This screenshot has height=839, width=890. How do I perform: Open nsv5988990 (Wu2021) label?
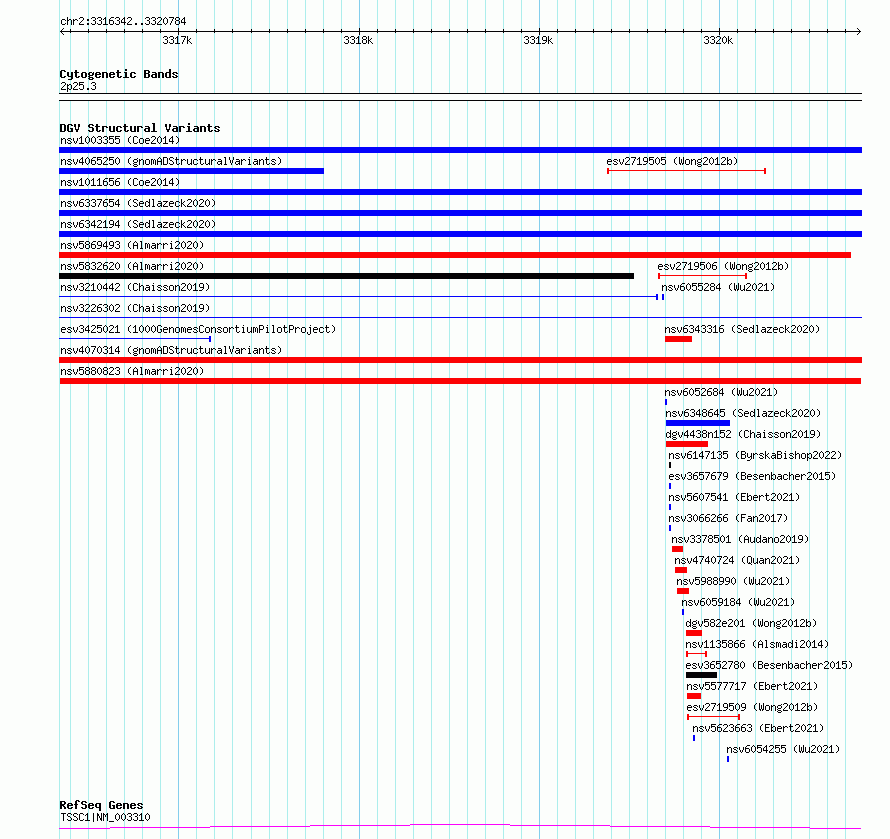[x=733, y=581]
